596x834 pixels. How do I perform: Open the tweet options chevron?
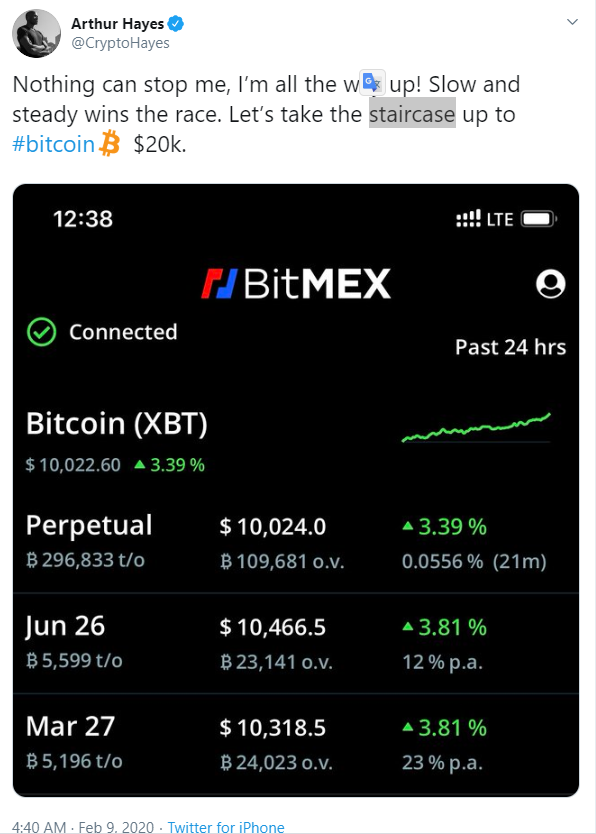tap(572, 22)
